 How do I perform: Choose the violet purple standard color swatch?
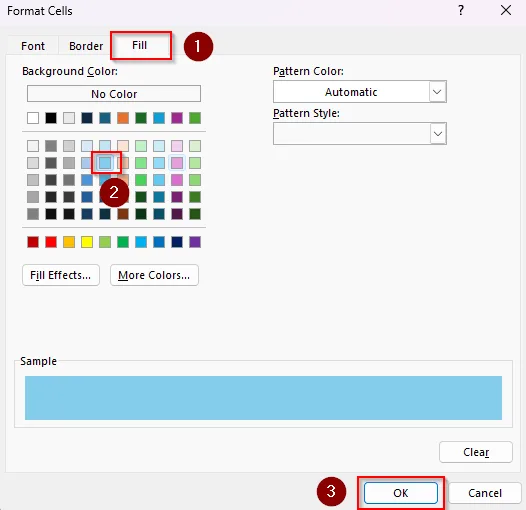[195, 242]
